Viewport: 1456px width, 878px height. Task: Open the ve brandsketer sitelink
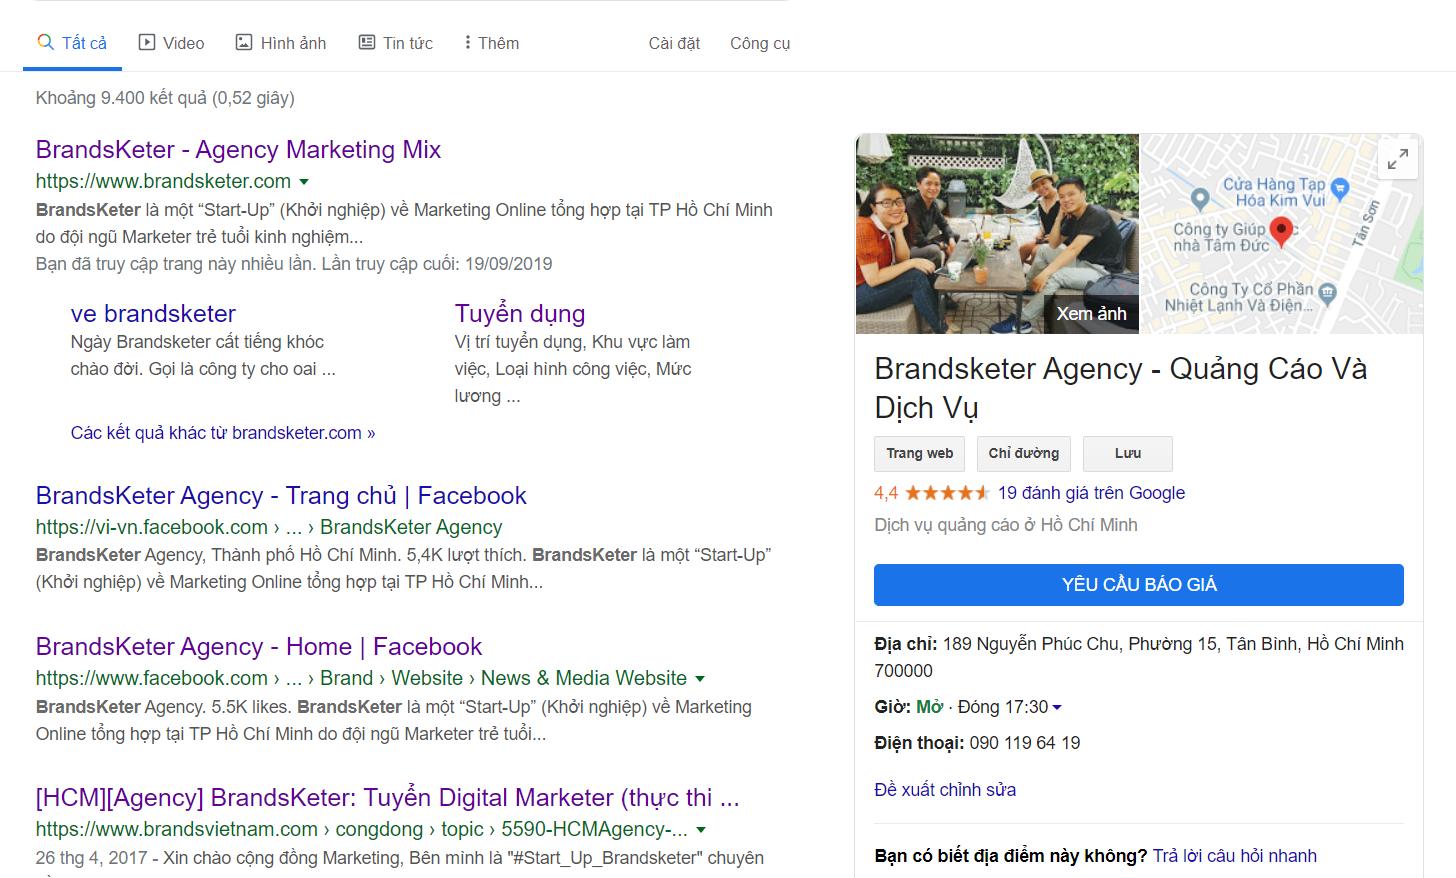click(153, 314)
